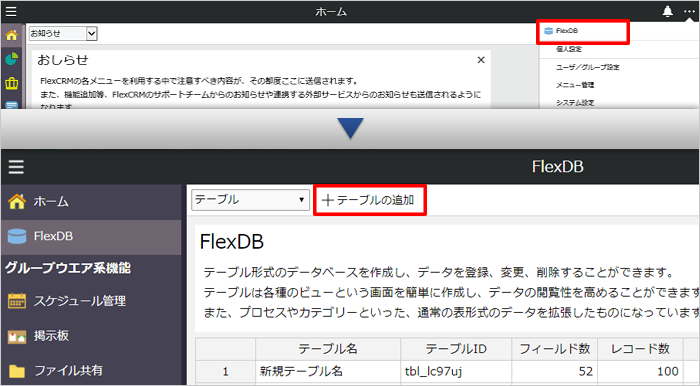Close the おしらせ notice panel
700x386 pixels.
tap(481, 60)
